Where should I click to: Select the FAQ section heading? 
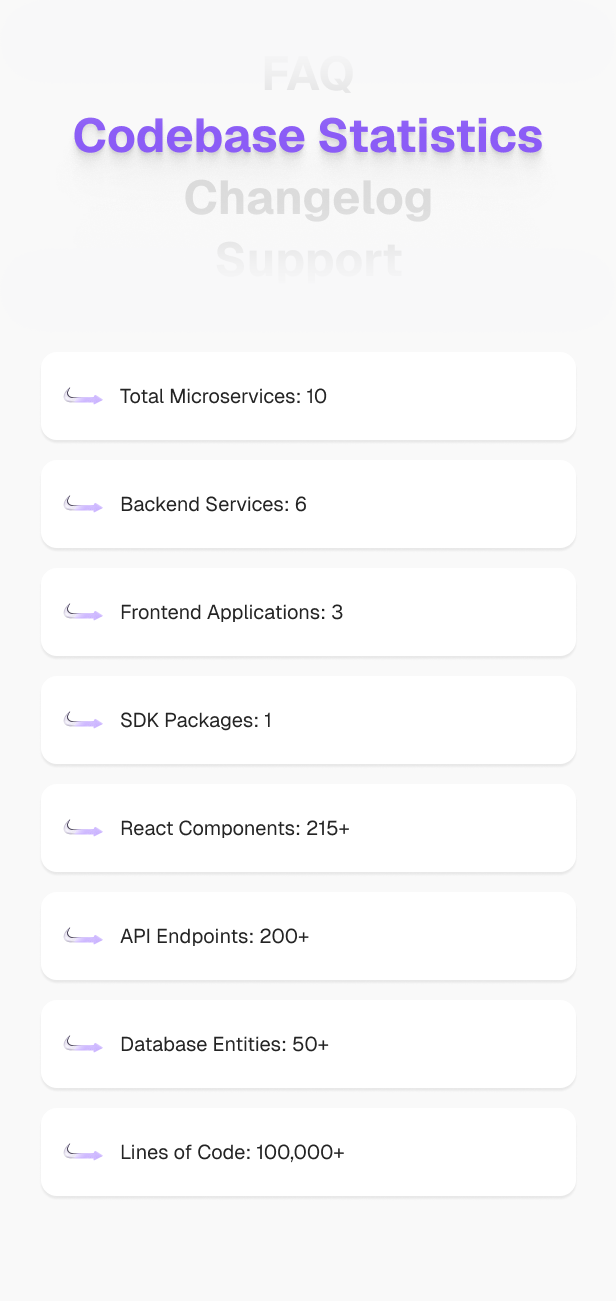[308, 75]
